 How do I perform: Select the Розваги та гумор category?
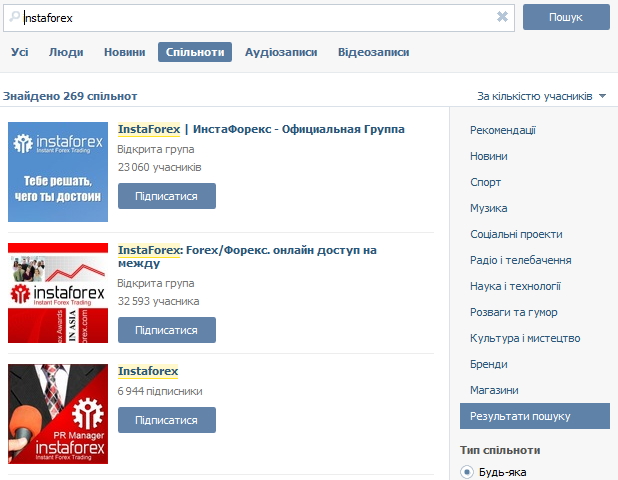pyautogui.click(x=514, y=312)
